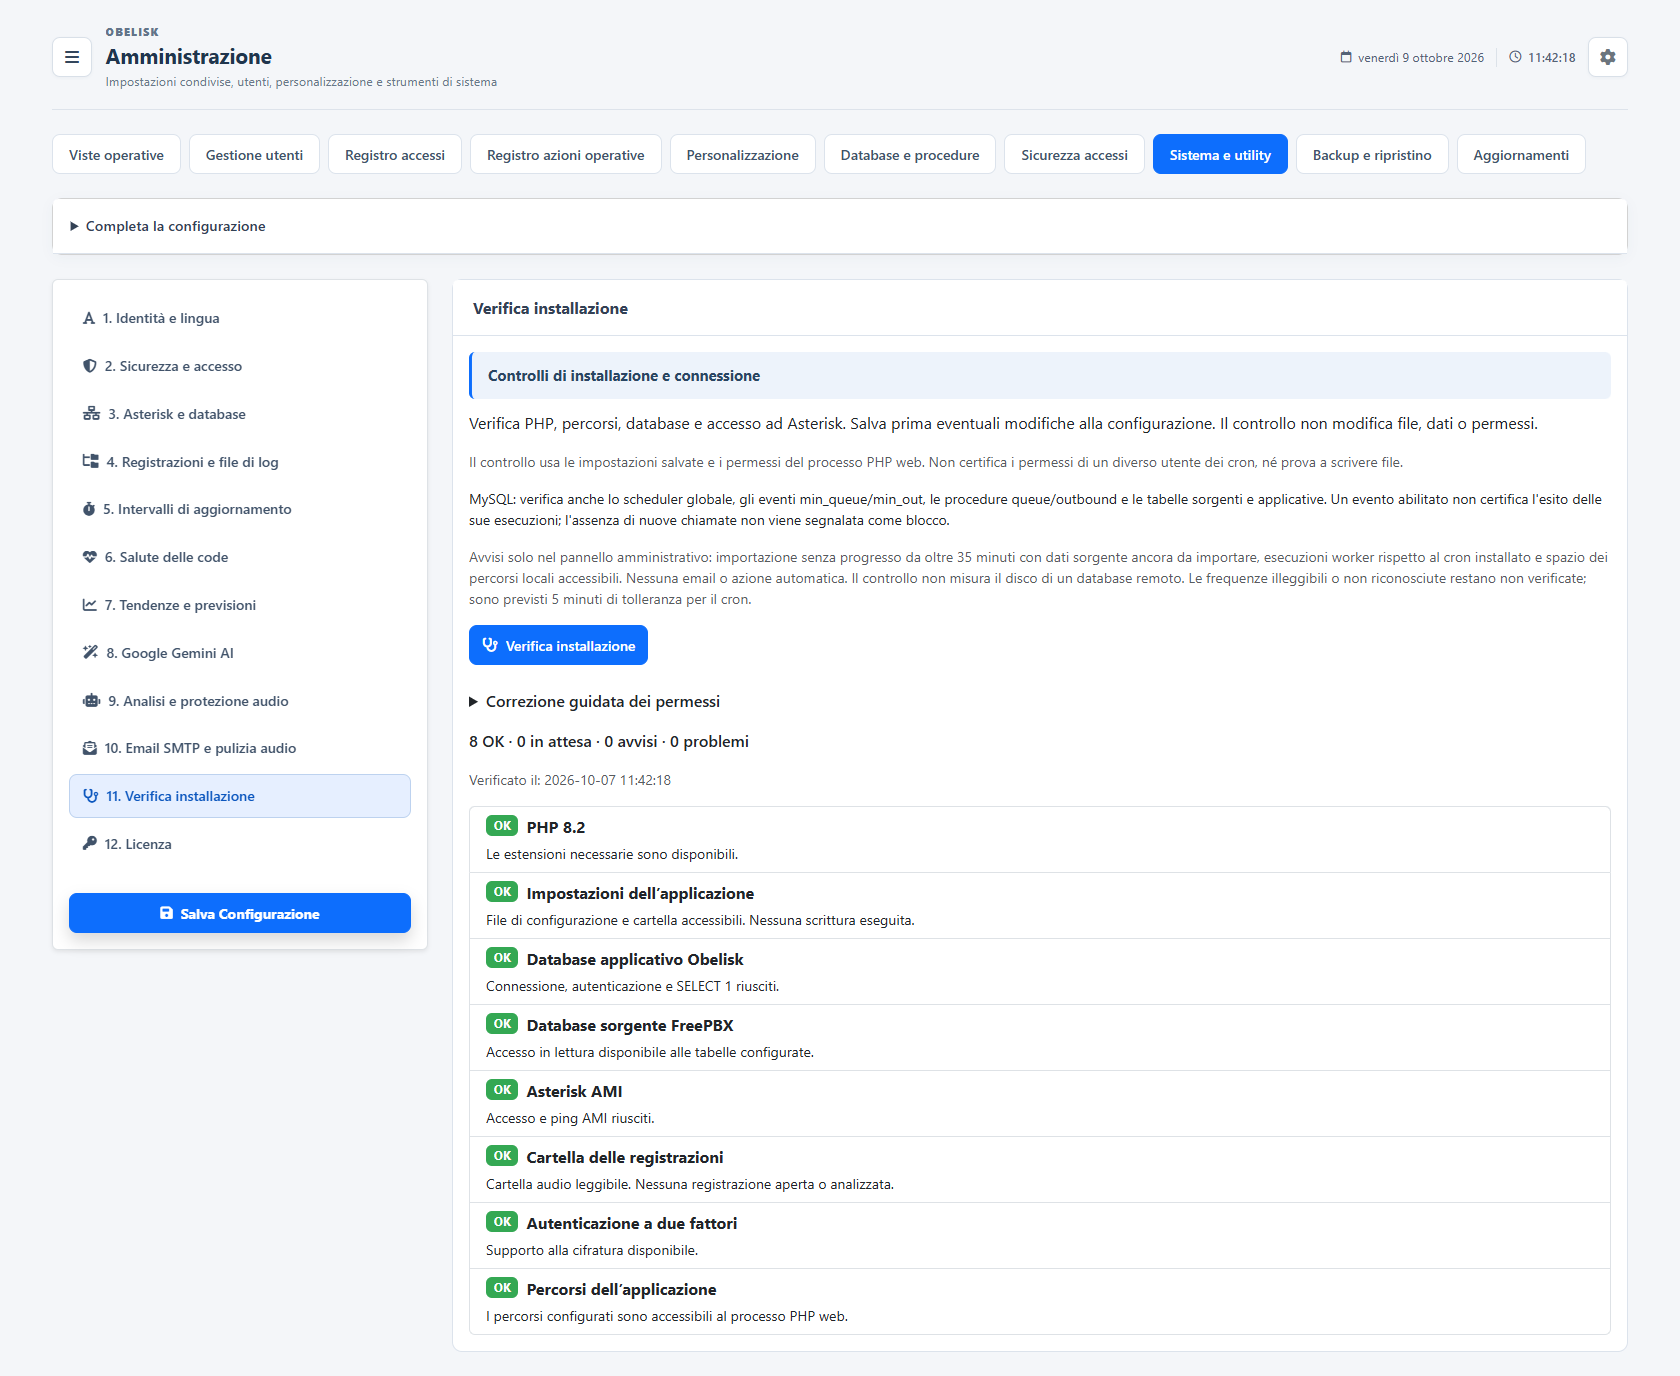
Task: Click the Identità e lingua letter icon
Action: (89, 318)
